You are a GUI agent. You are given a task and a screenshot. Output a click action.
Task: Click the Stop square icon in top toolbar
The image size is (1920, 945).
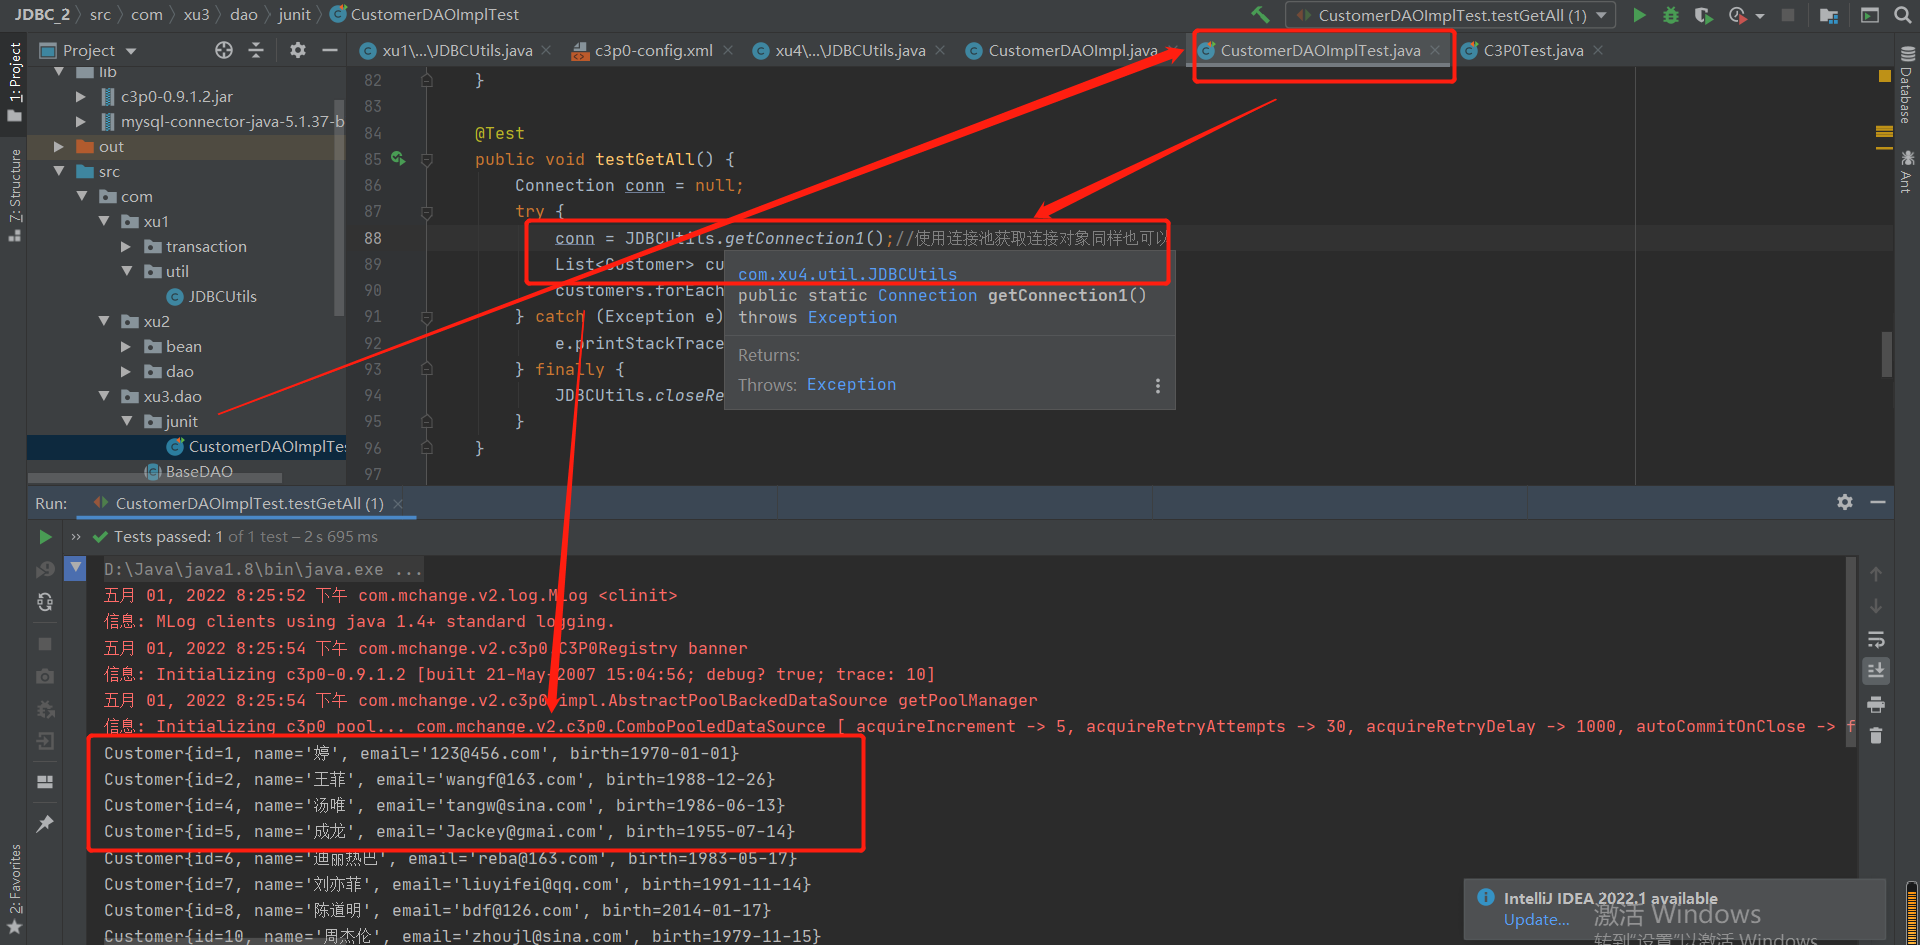(x=1788, y=15)
